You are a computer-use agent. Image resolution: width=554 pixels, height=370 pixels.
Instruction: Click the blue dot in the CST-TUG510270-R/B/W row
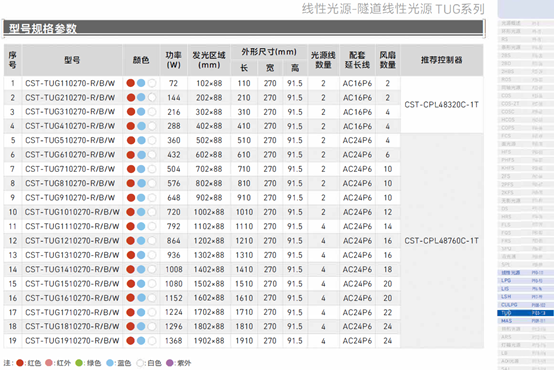pyautogui.click(x=141, y=140)
